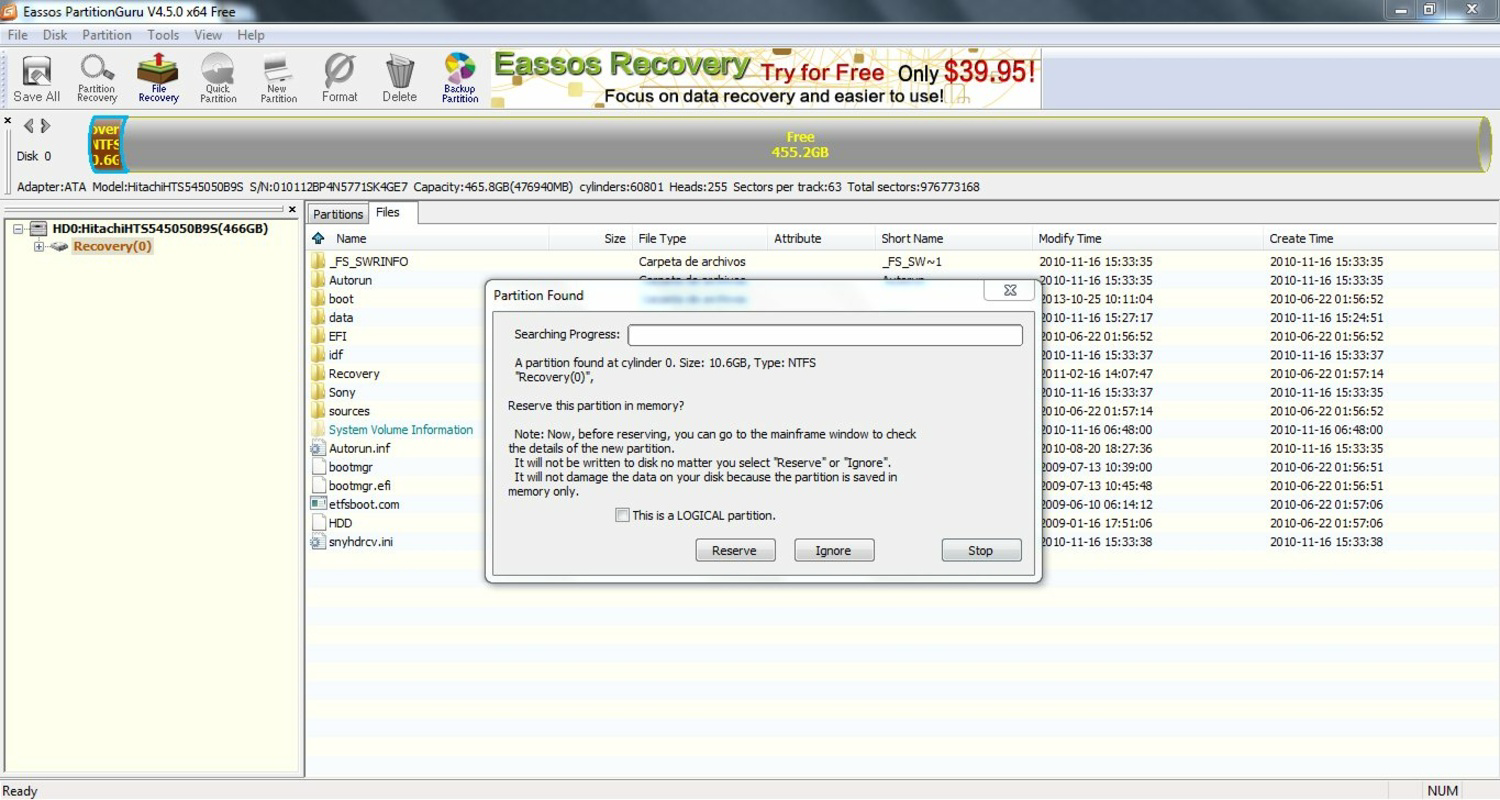Create a New Partition via toolbar
The width and height of the screenshot is (1500, 800).
pyautogui.click(x=278, y=79)
